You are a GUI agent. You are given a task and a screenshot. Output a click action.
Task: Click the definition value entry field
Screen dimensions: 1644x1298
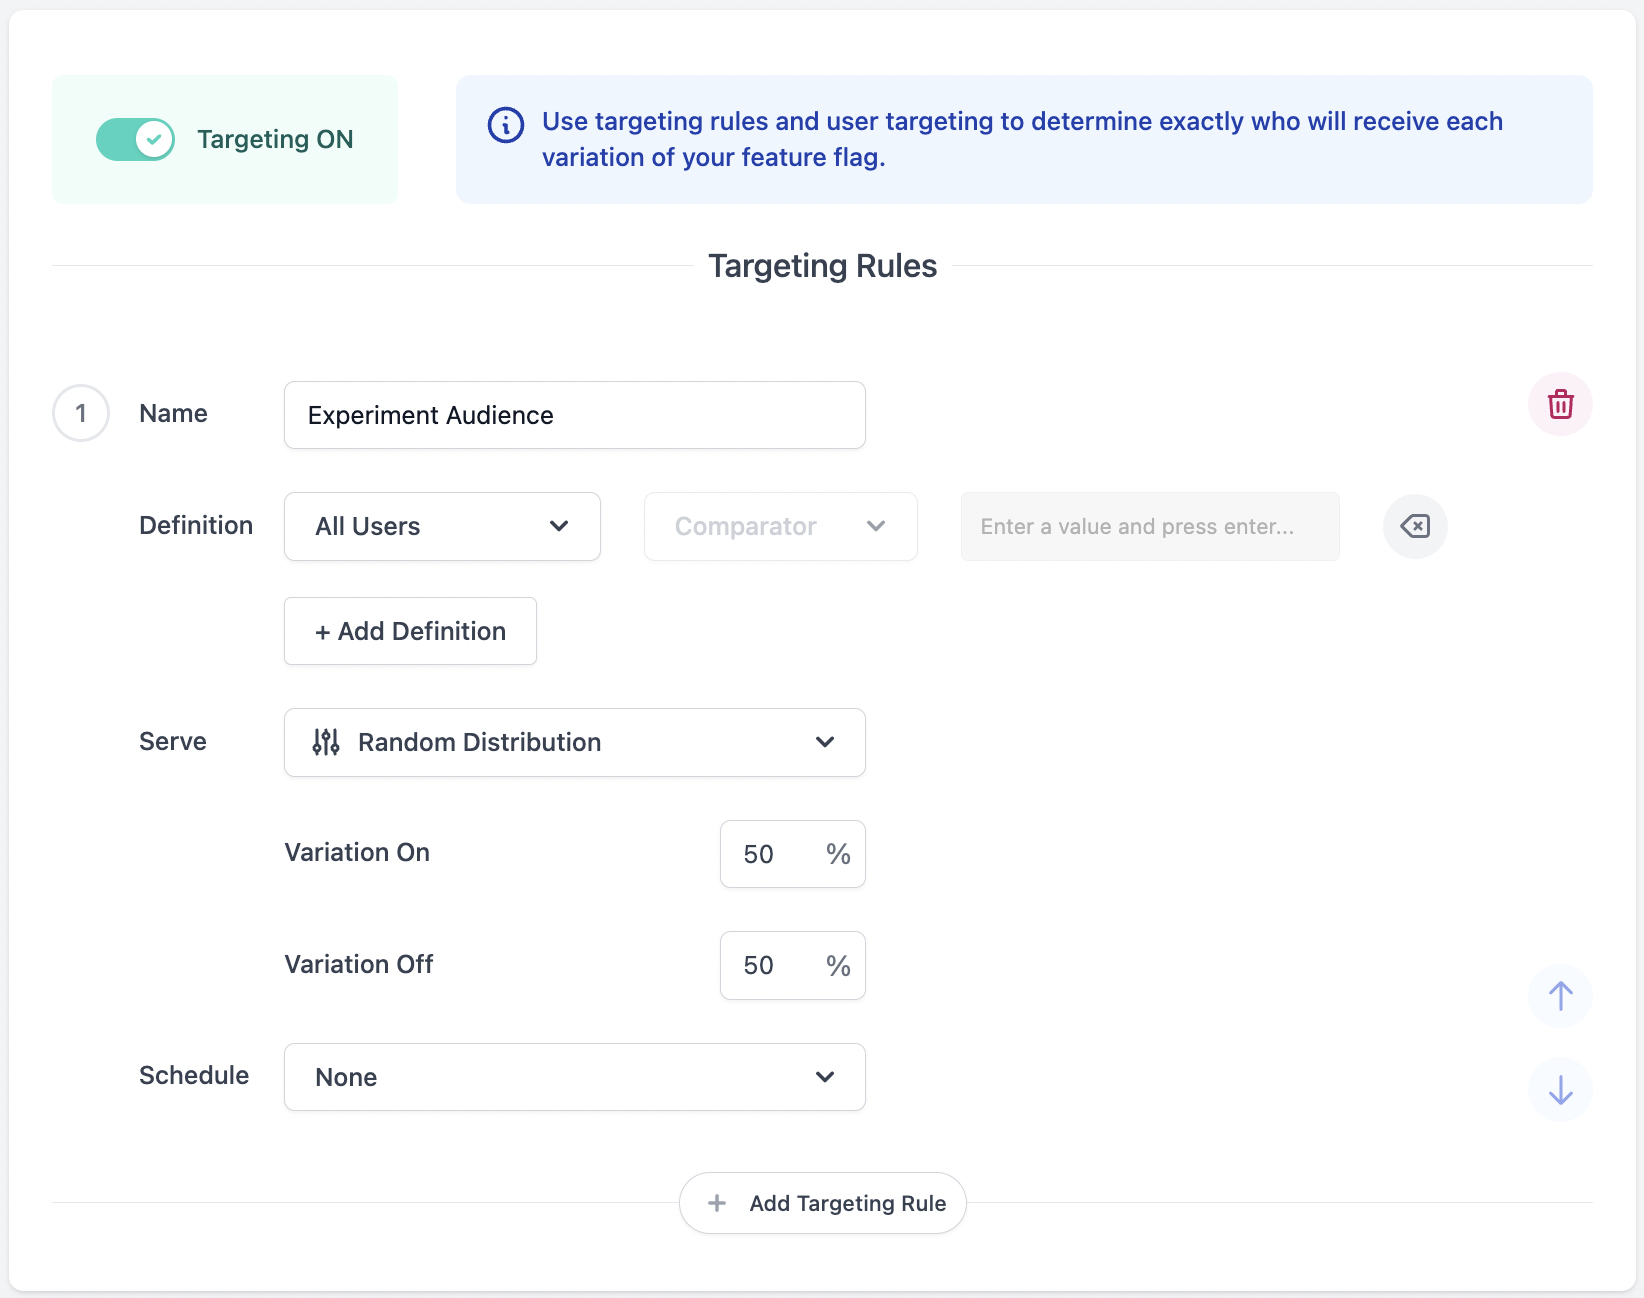click(1149, 526)
